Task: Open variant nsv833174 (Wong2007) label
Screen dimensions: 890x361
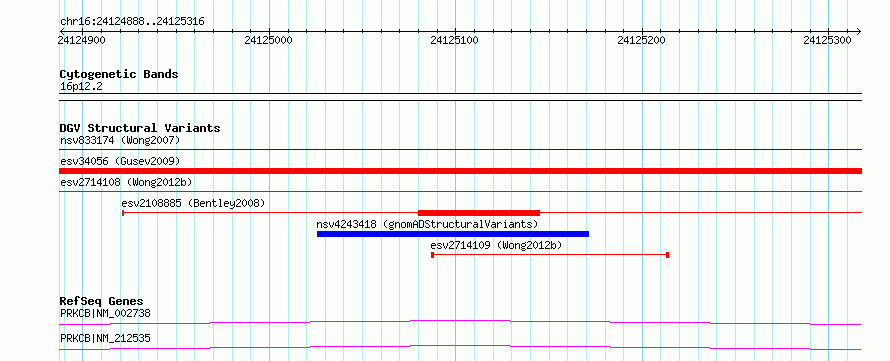Action: [x=120, y=140]
